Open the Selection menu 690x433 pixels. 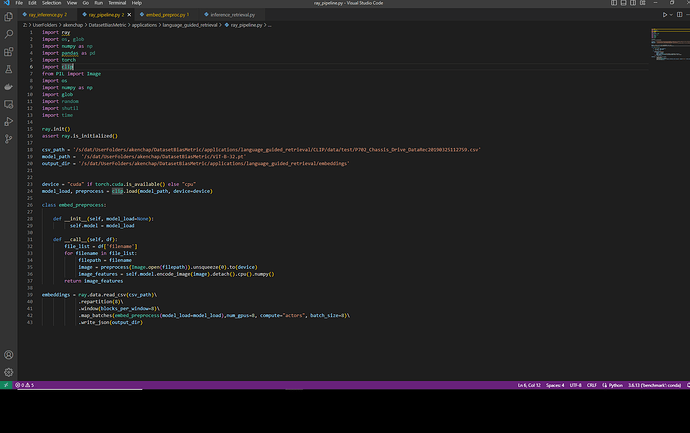[51, 3]
